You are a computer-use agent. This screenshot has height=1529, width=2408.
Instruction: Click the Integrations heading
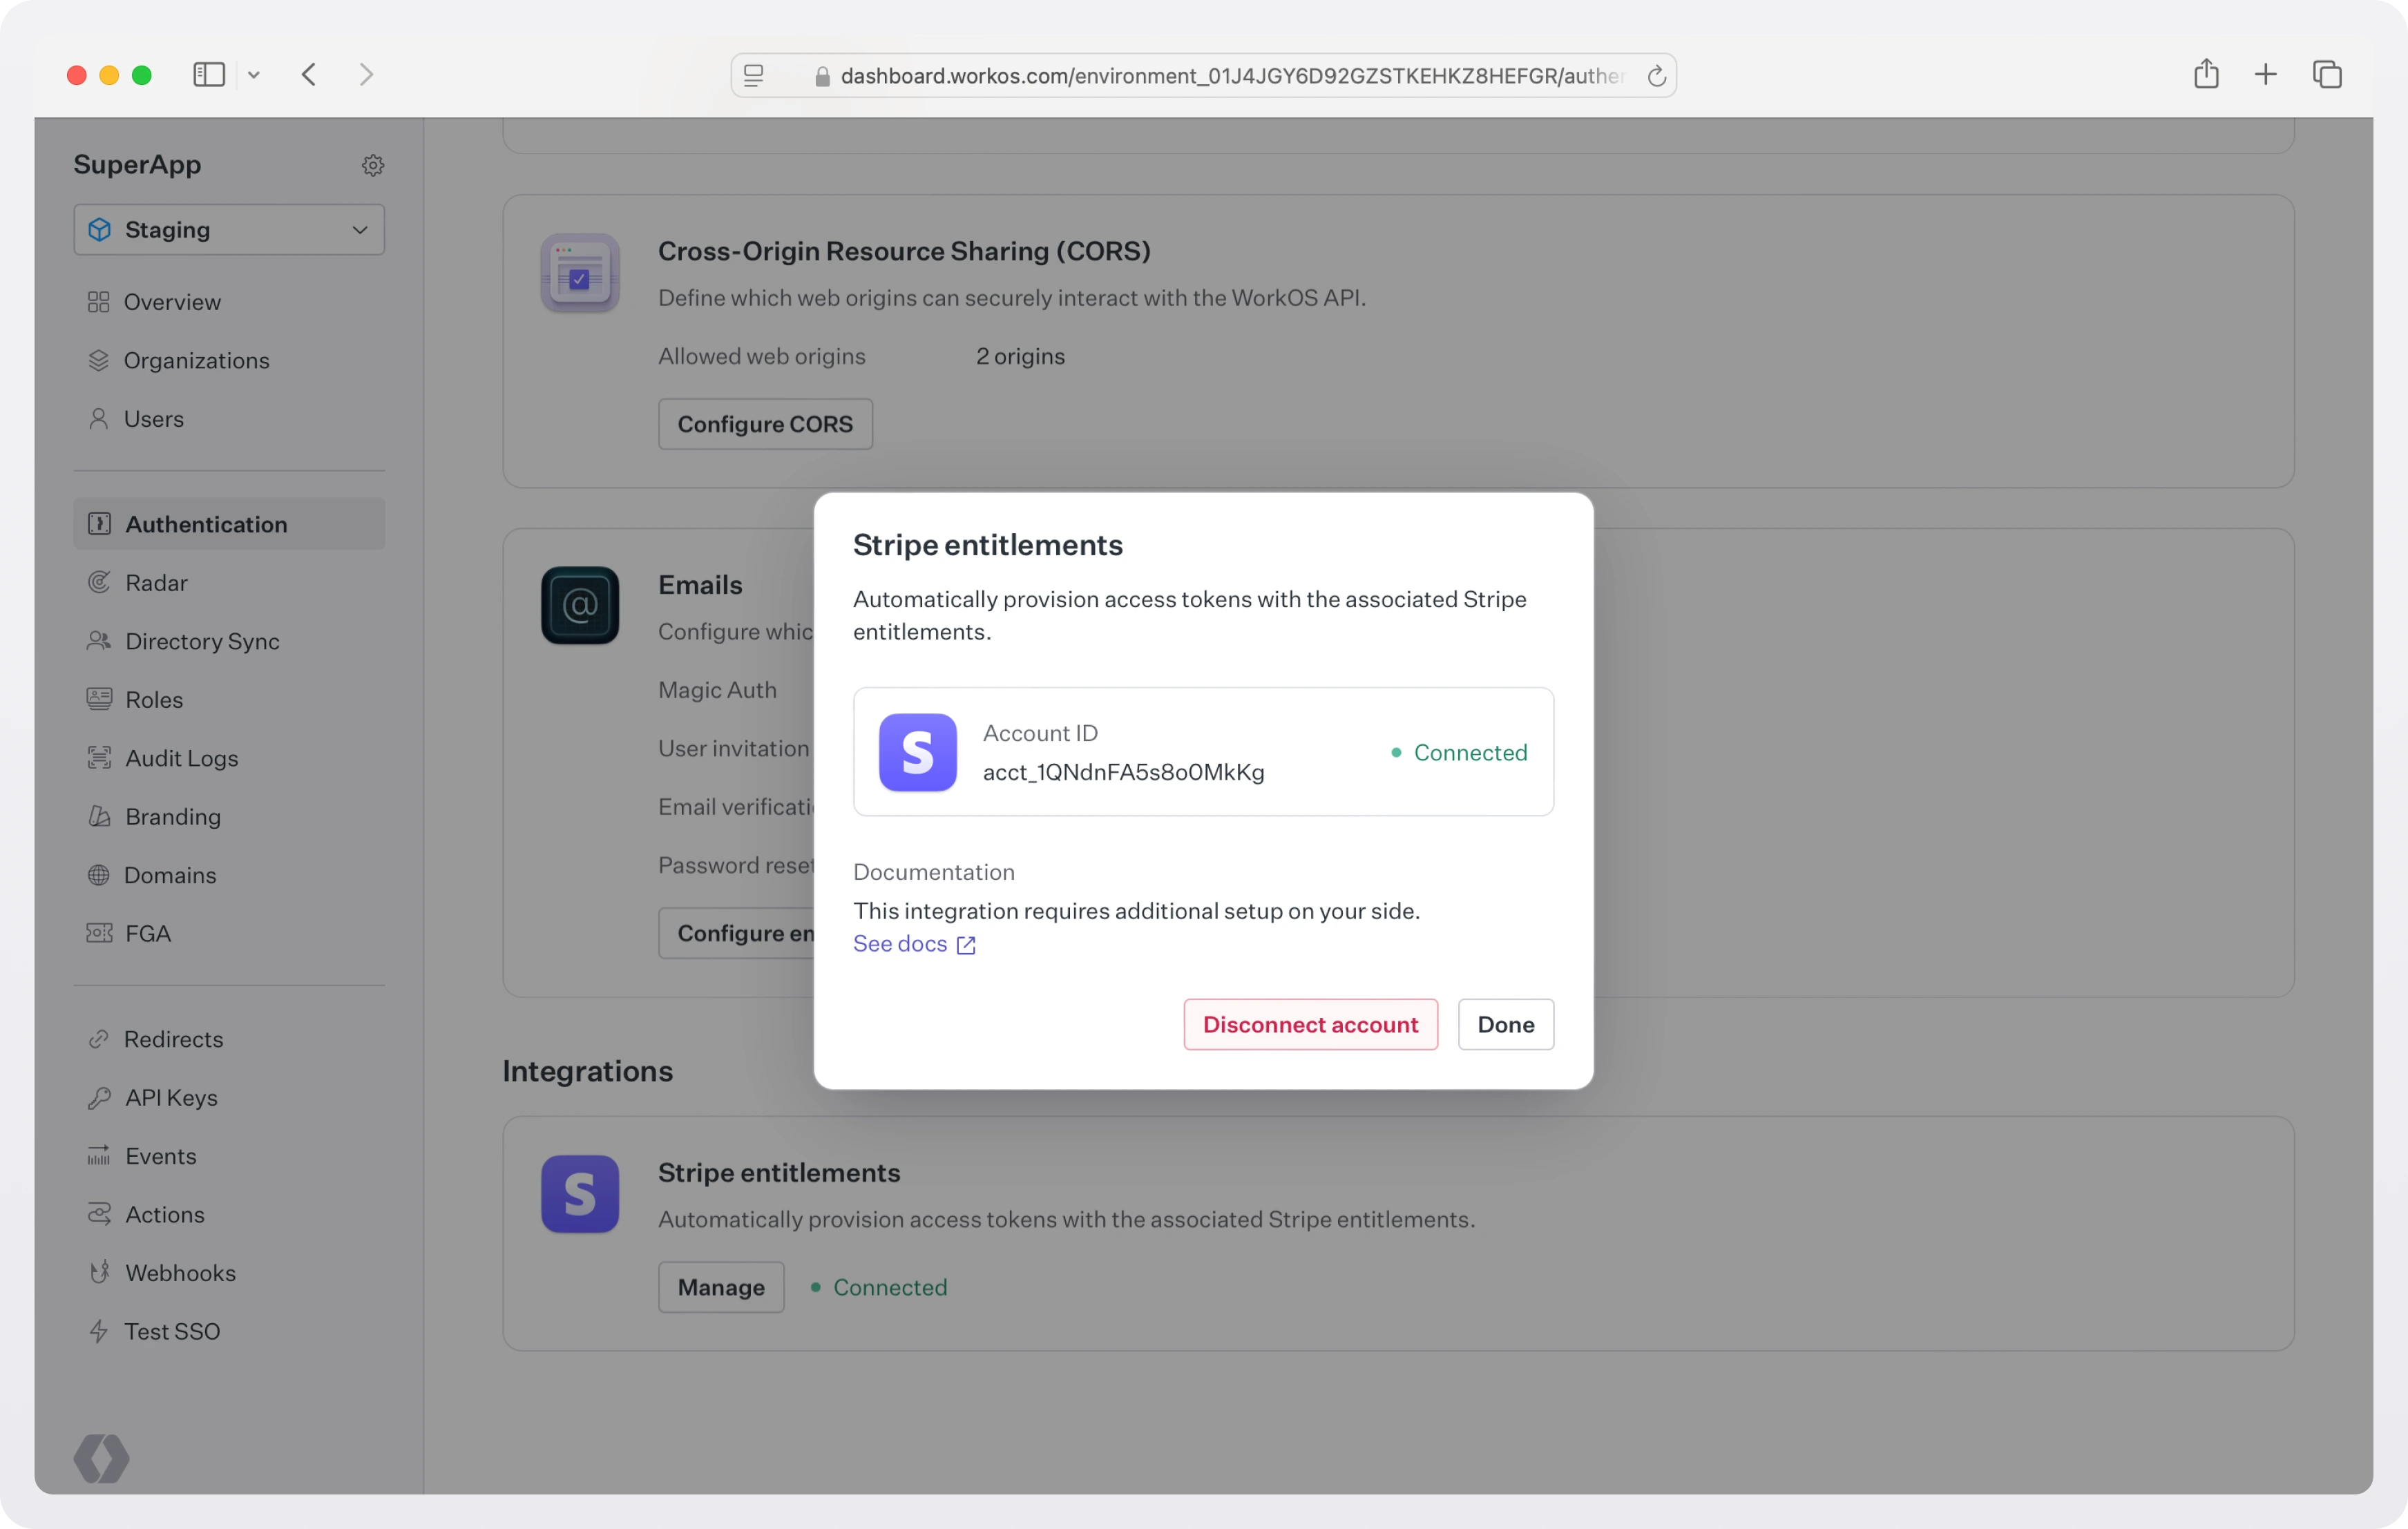click(x=587, y=1072)
